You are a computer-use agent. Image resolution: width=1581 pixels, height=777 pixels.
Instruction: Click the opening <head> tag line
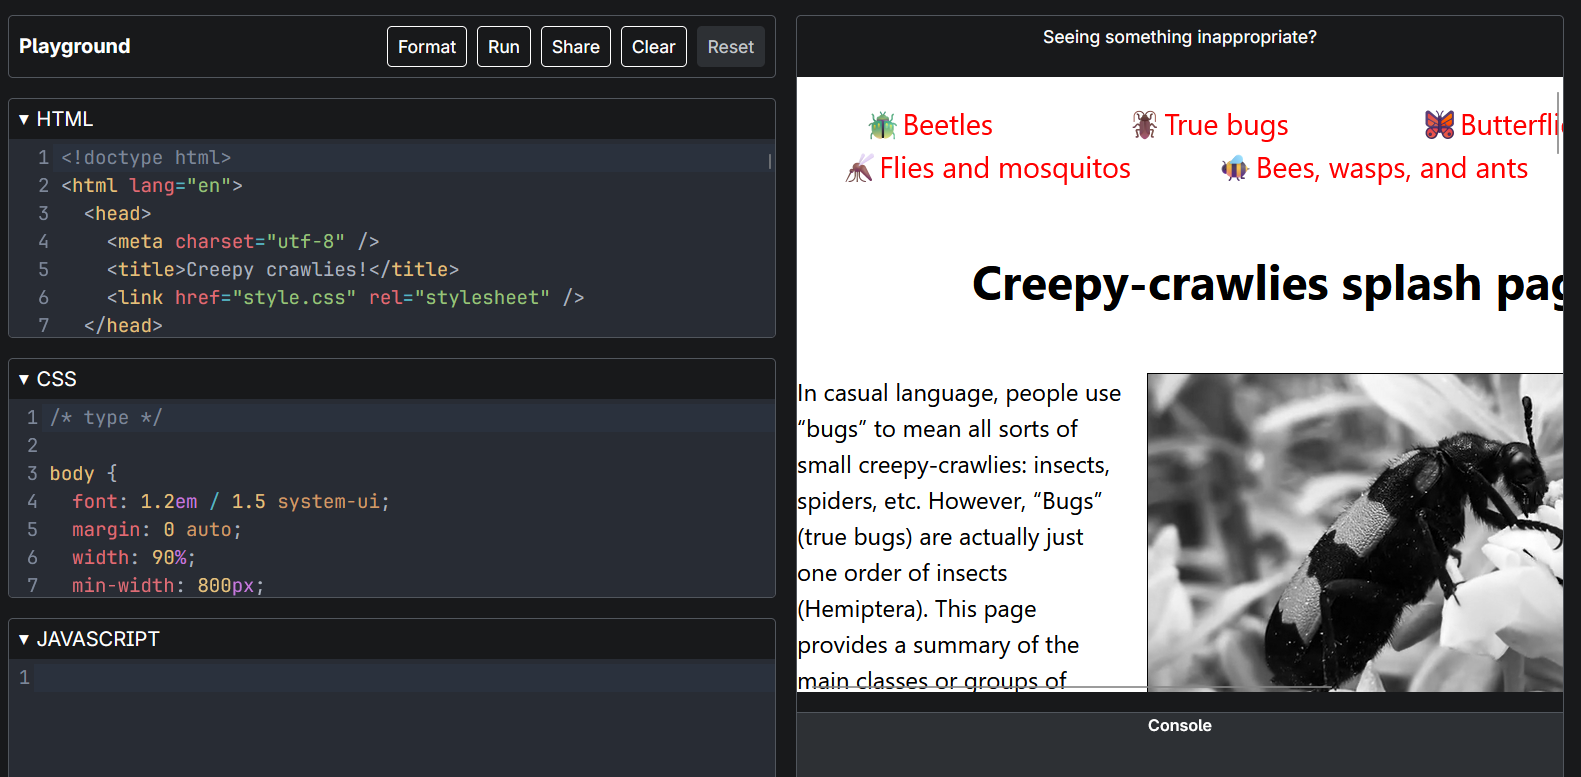[118, 213]
